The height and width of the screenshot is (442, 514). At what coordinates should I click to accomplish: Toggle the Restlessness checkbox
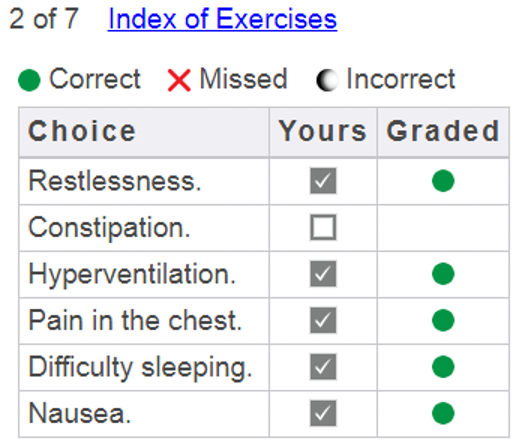tap(323, 181)
